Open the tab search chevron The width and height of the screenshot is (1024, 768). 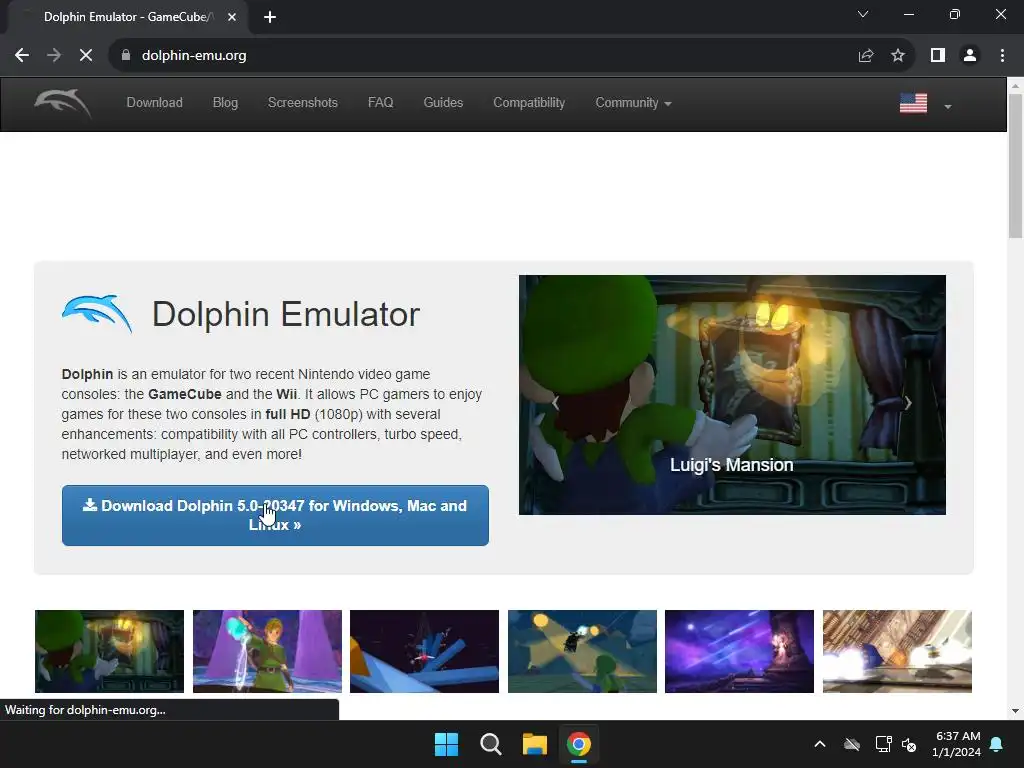coord(863,14)
